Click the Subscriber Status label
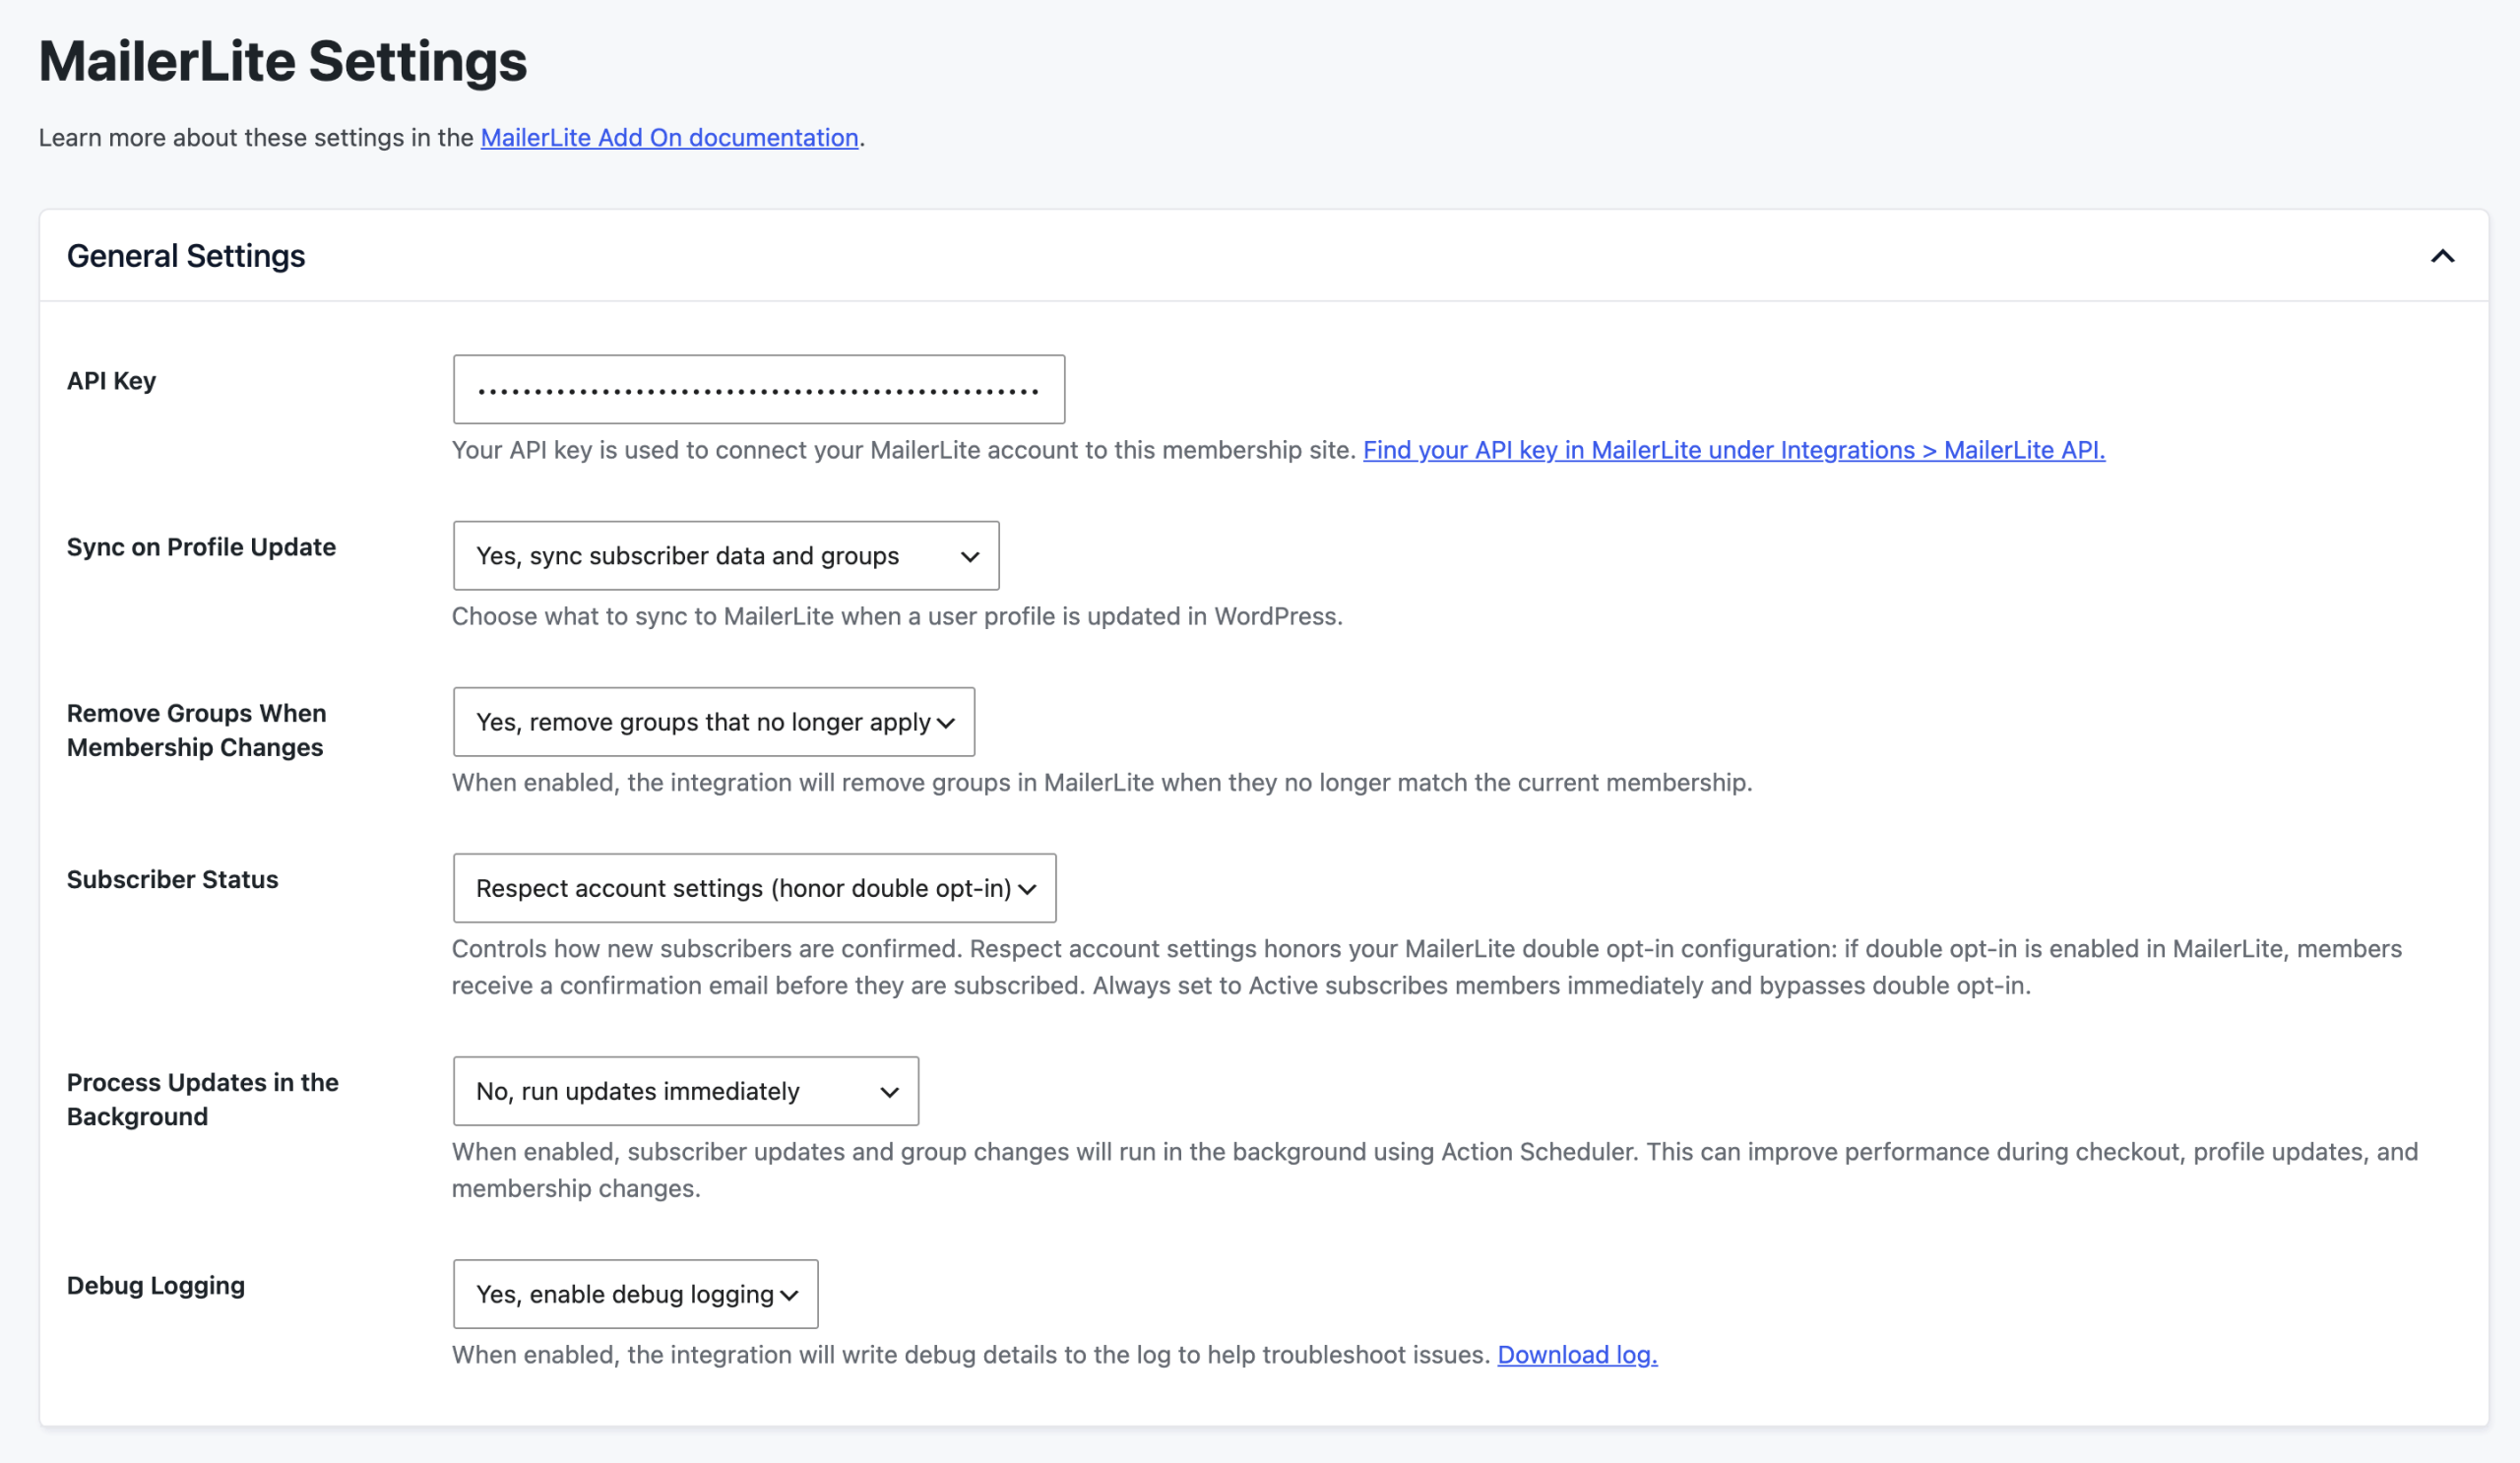 (x=172, y=879)
